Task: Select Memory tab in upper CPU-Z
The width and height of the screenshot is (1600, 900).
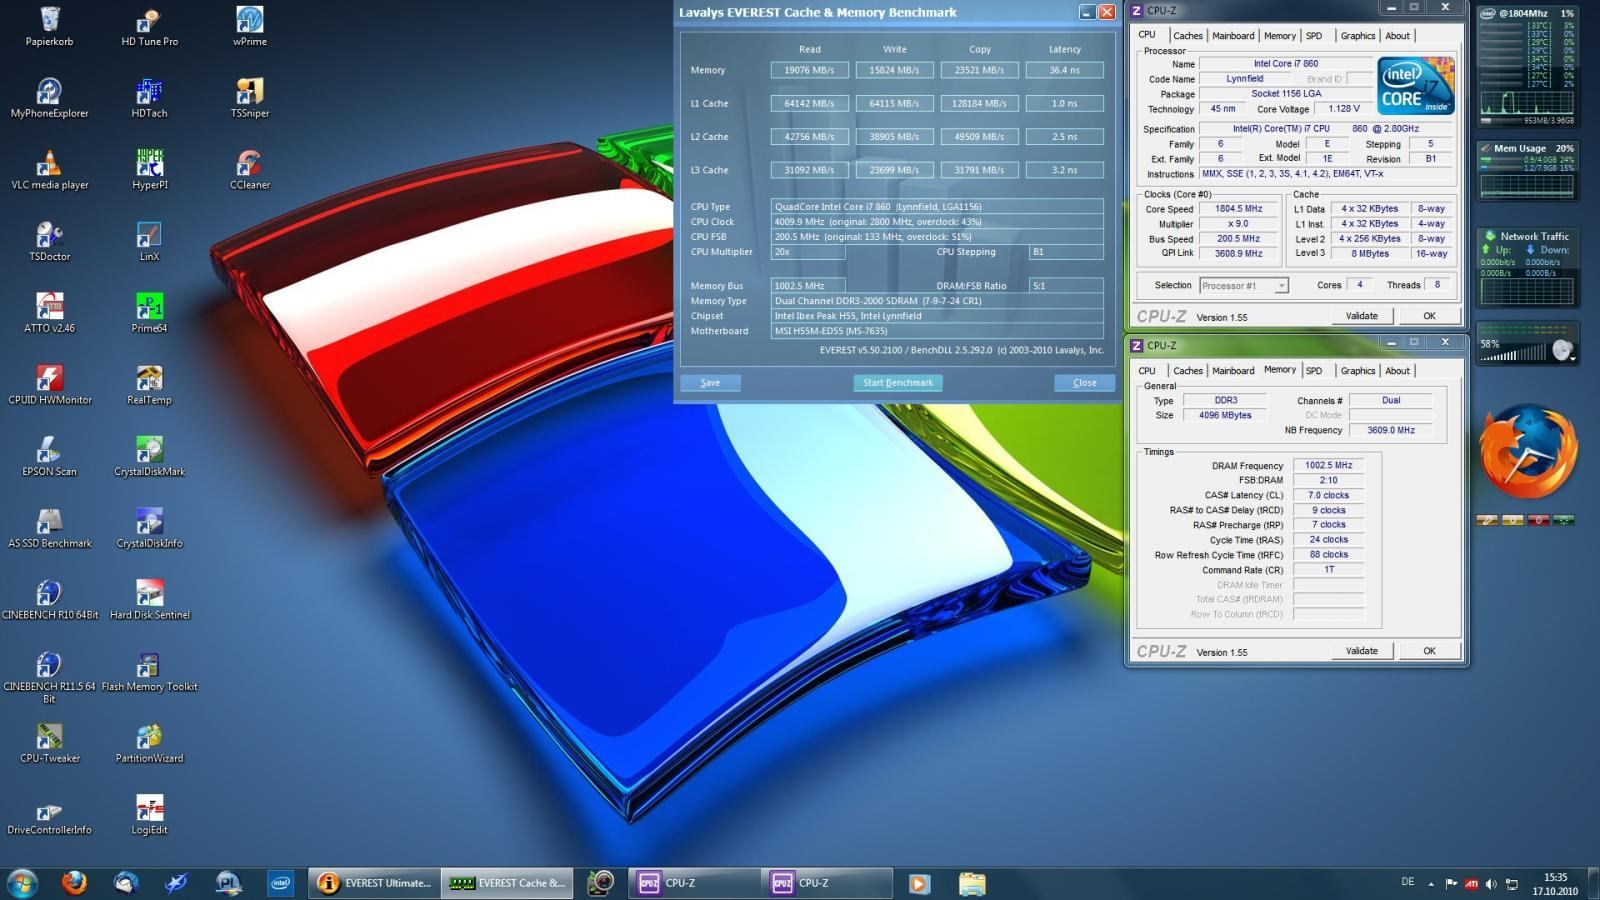Action: pos(1280,36)
